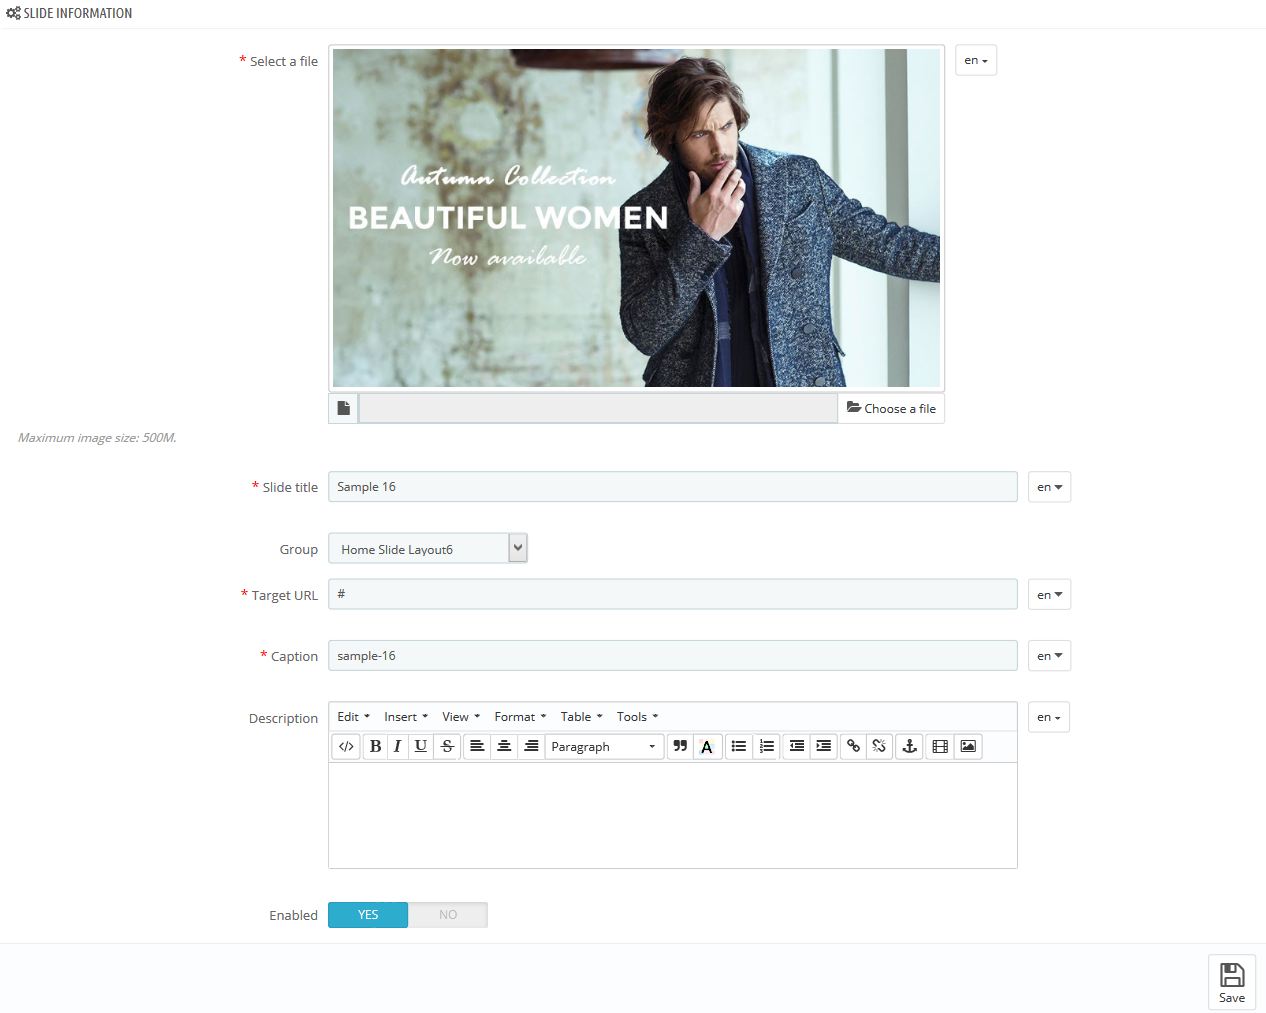Open the language dropdown beside Caption
1266x1013 pixels.
(1049, 656)
